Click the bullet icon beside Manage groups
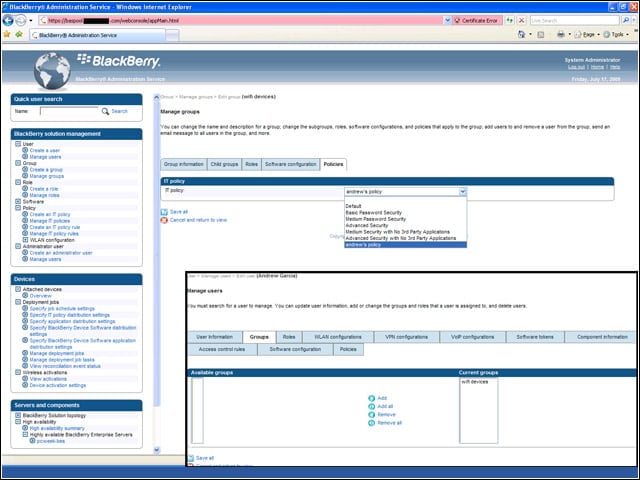Image resolution: width=640 pixels, height=480 pixels. 25,176
